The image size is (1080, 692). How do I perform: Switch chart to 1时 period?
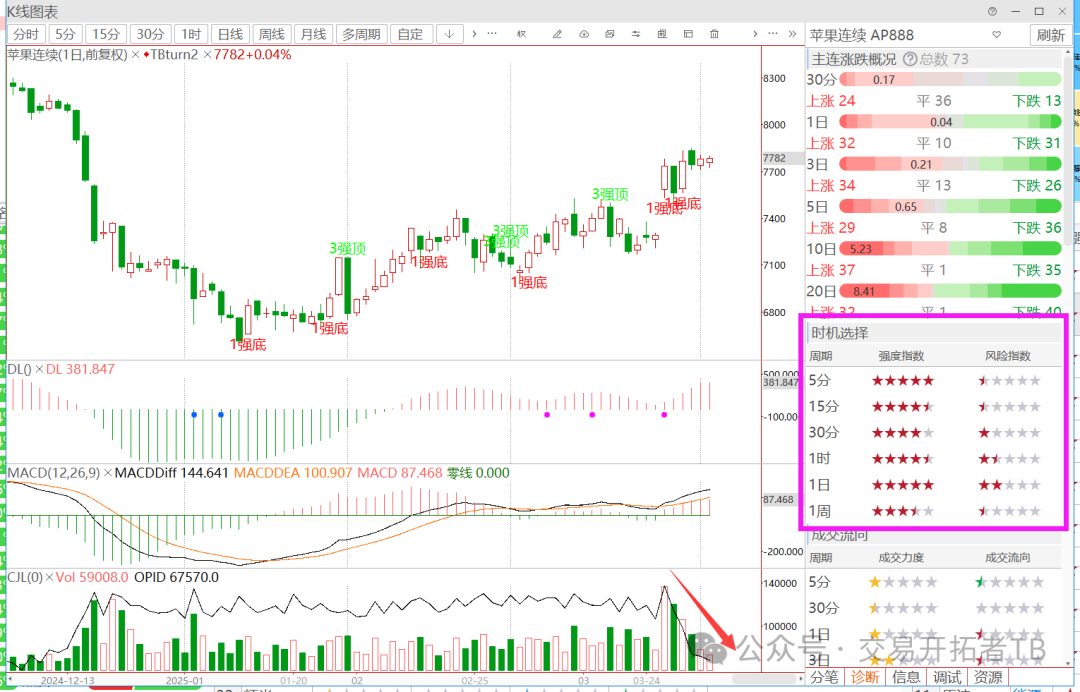pos(191,34)
